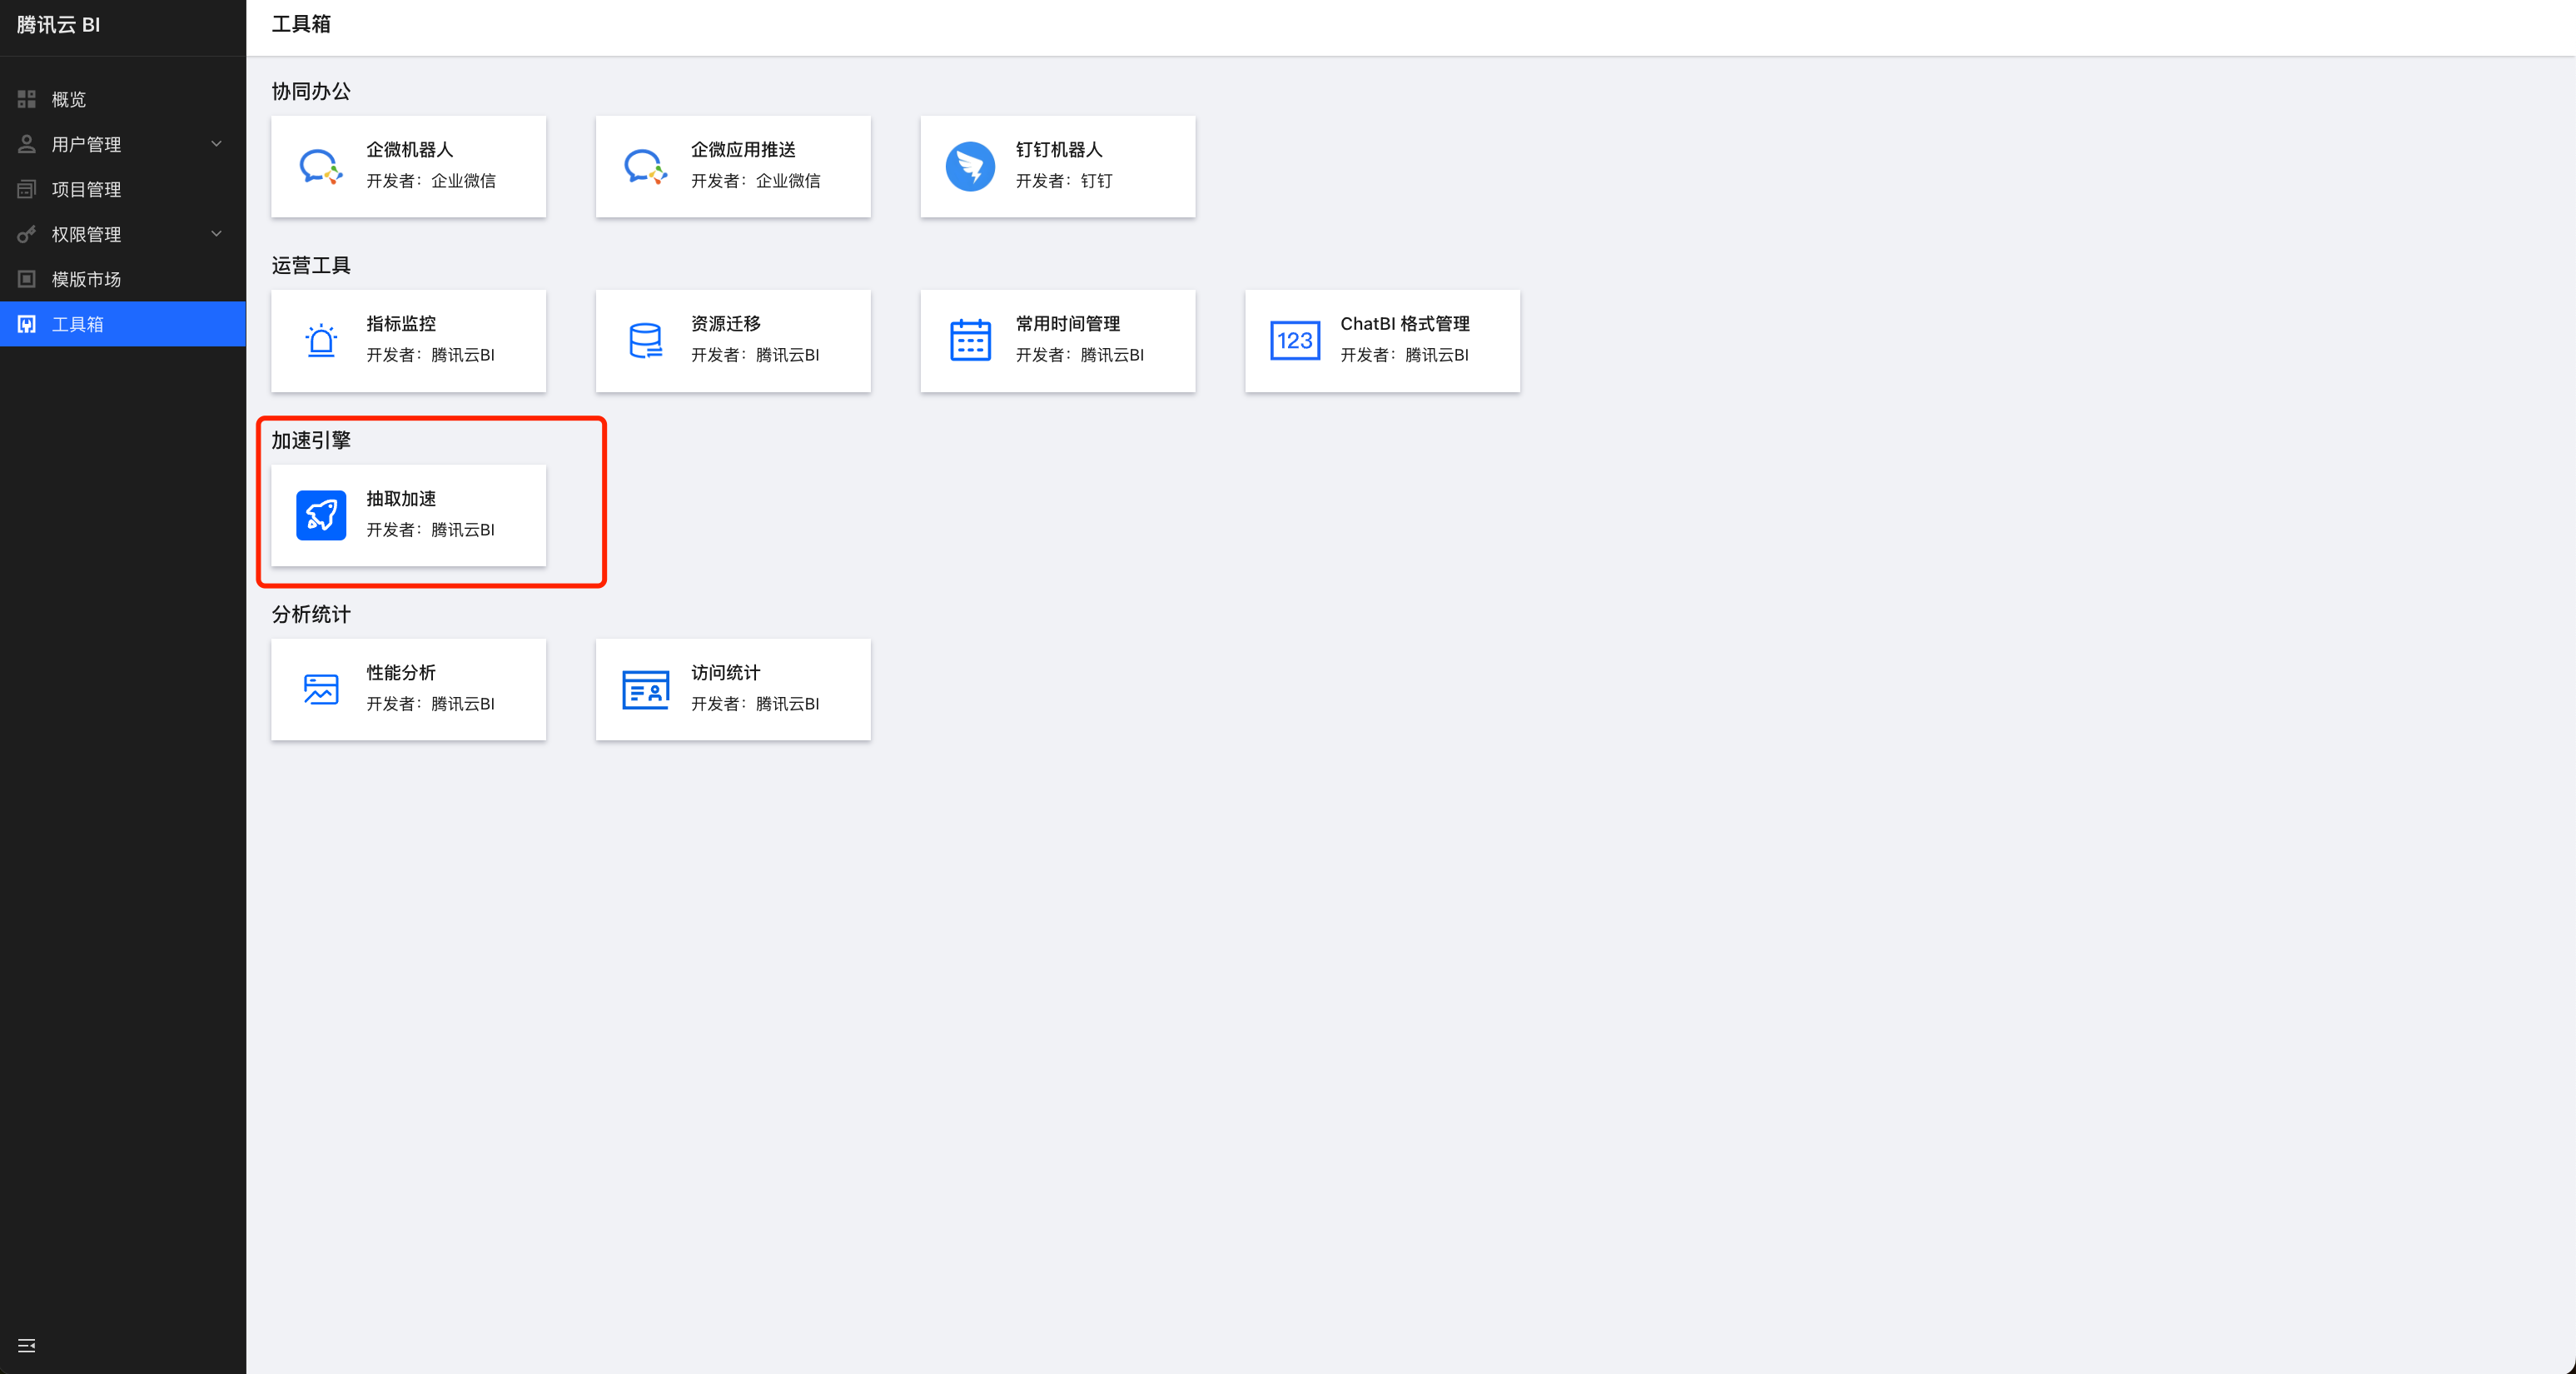Click the 企微机器人 chat bubble icon
The height and width of the screenshot is (1374, 2576).
(321, 166)
